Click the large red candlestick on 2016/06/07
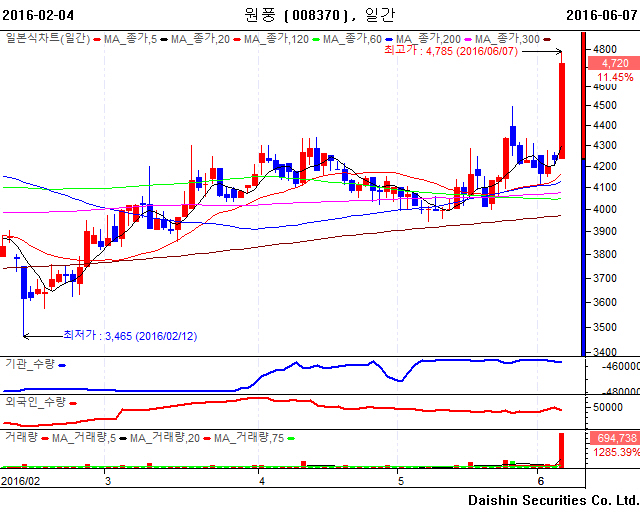Screen dimensions: 640x512 click(562, 111)
